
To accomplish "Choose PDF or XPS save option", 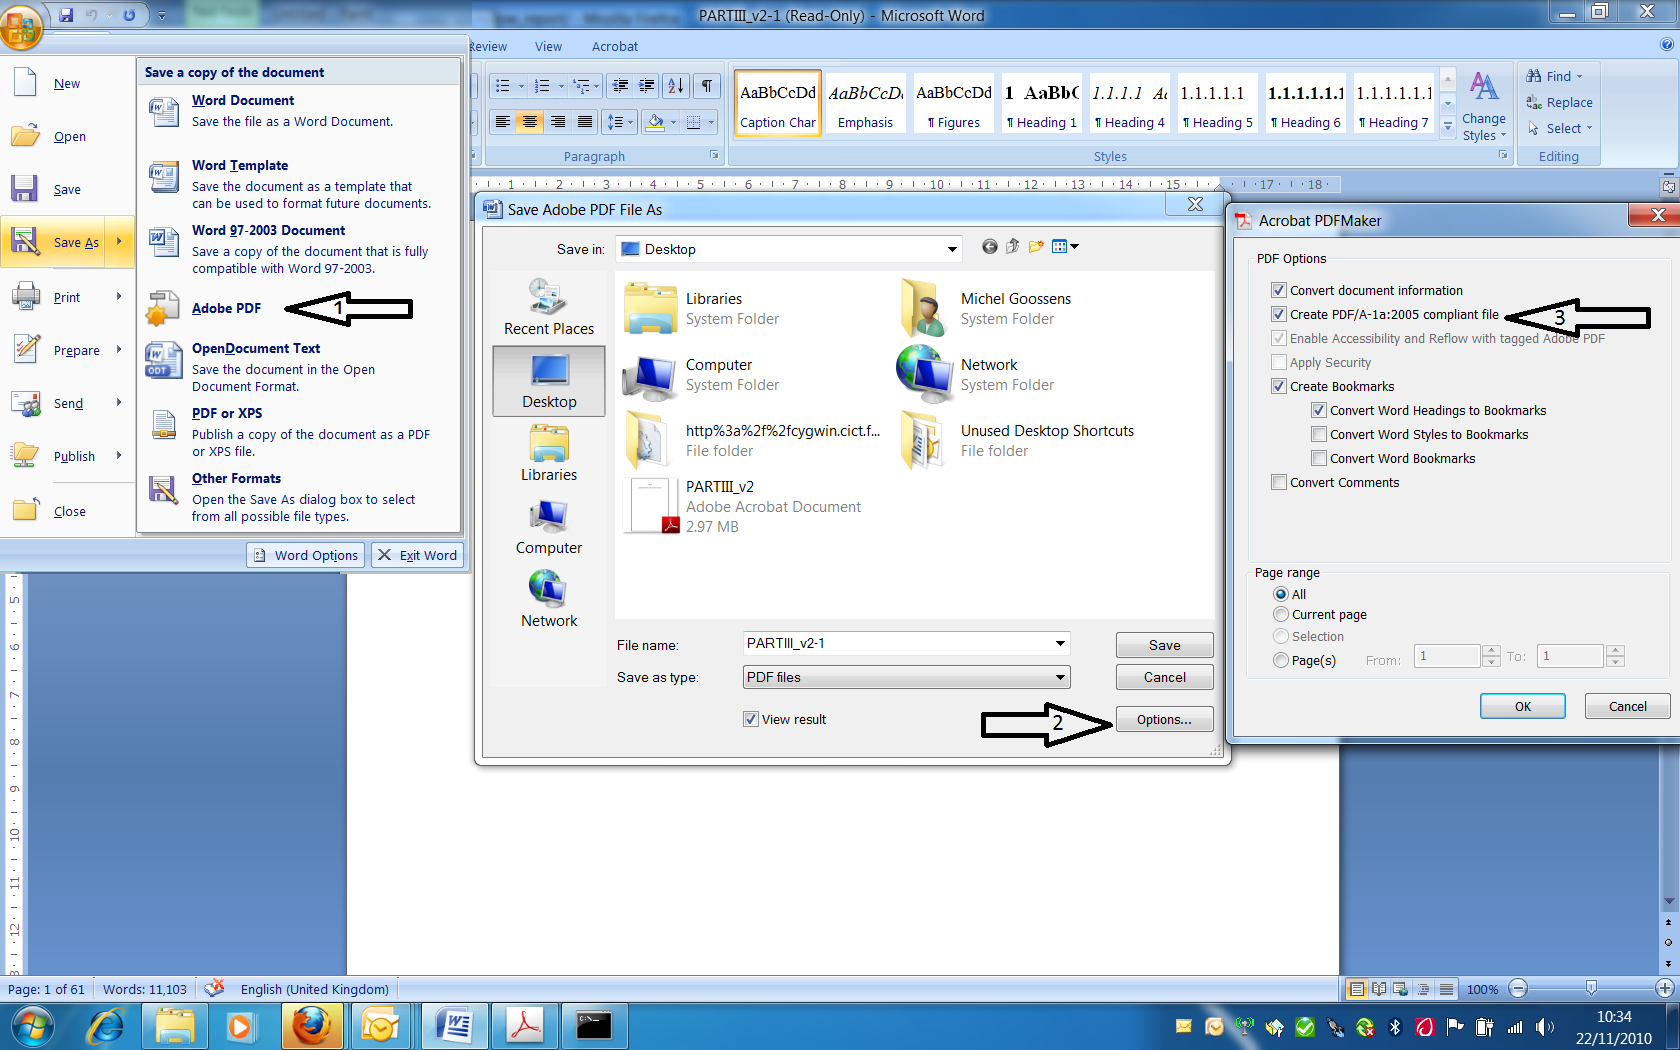I will coord(298,432).
